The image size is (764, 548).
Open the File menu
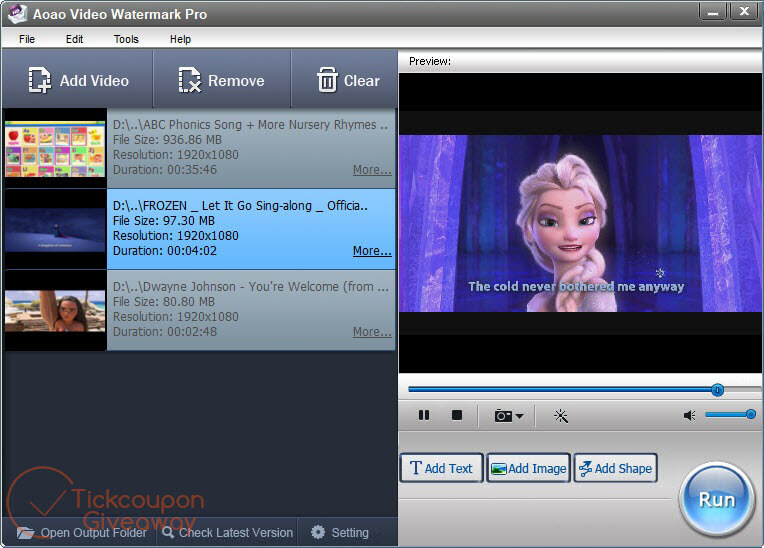click(x=27, y=39)
